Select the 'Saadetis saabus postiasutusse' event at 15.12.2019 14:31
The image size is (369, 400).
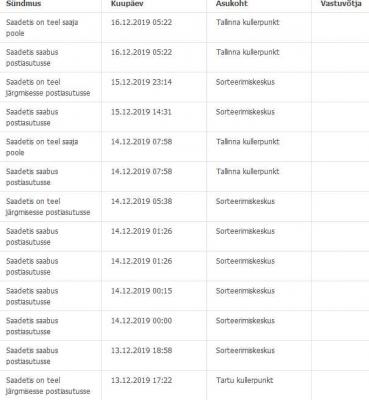32,117
